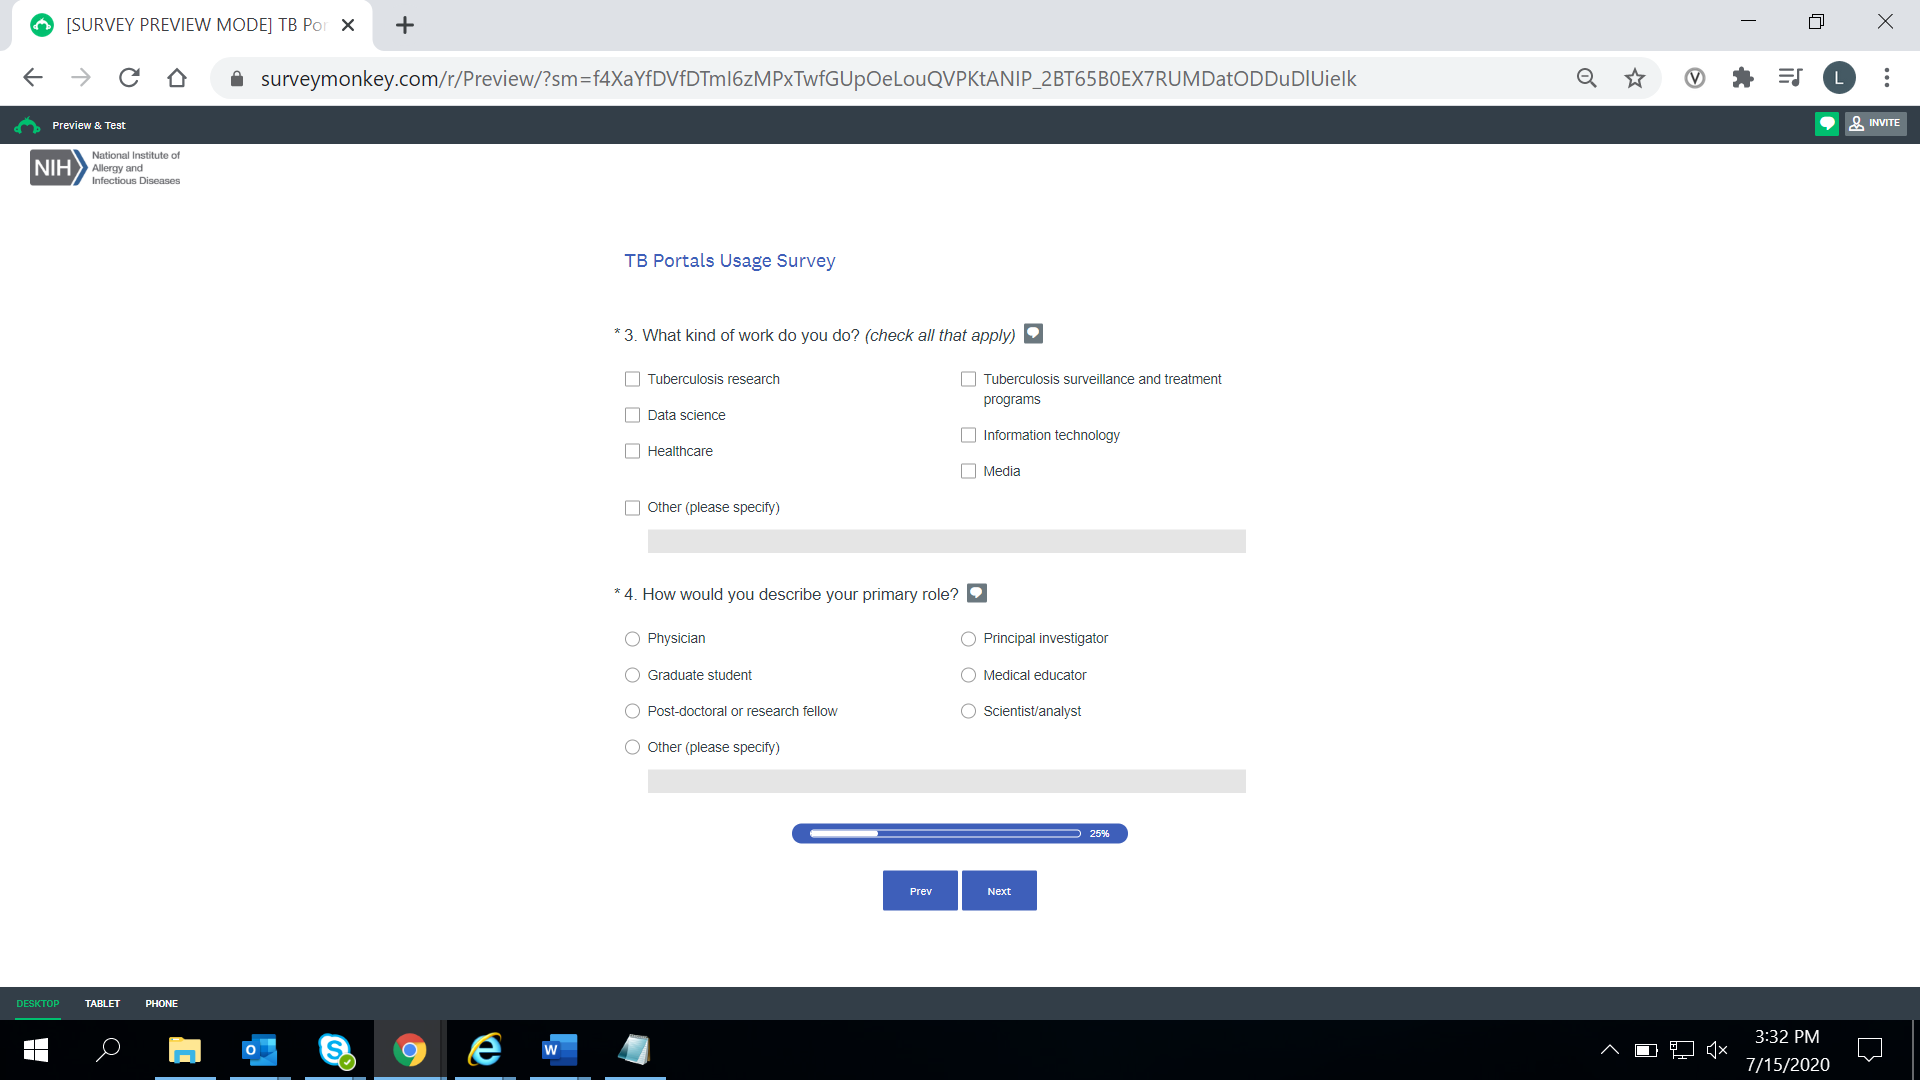Click the Next button
This screenshot has width=1920, height=1080.
pyautogui.click(x=998, y=891)
